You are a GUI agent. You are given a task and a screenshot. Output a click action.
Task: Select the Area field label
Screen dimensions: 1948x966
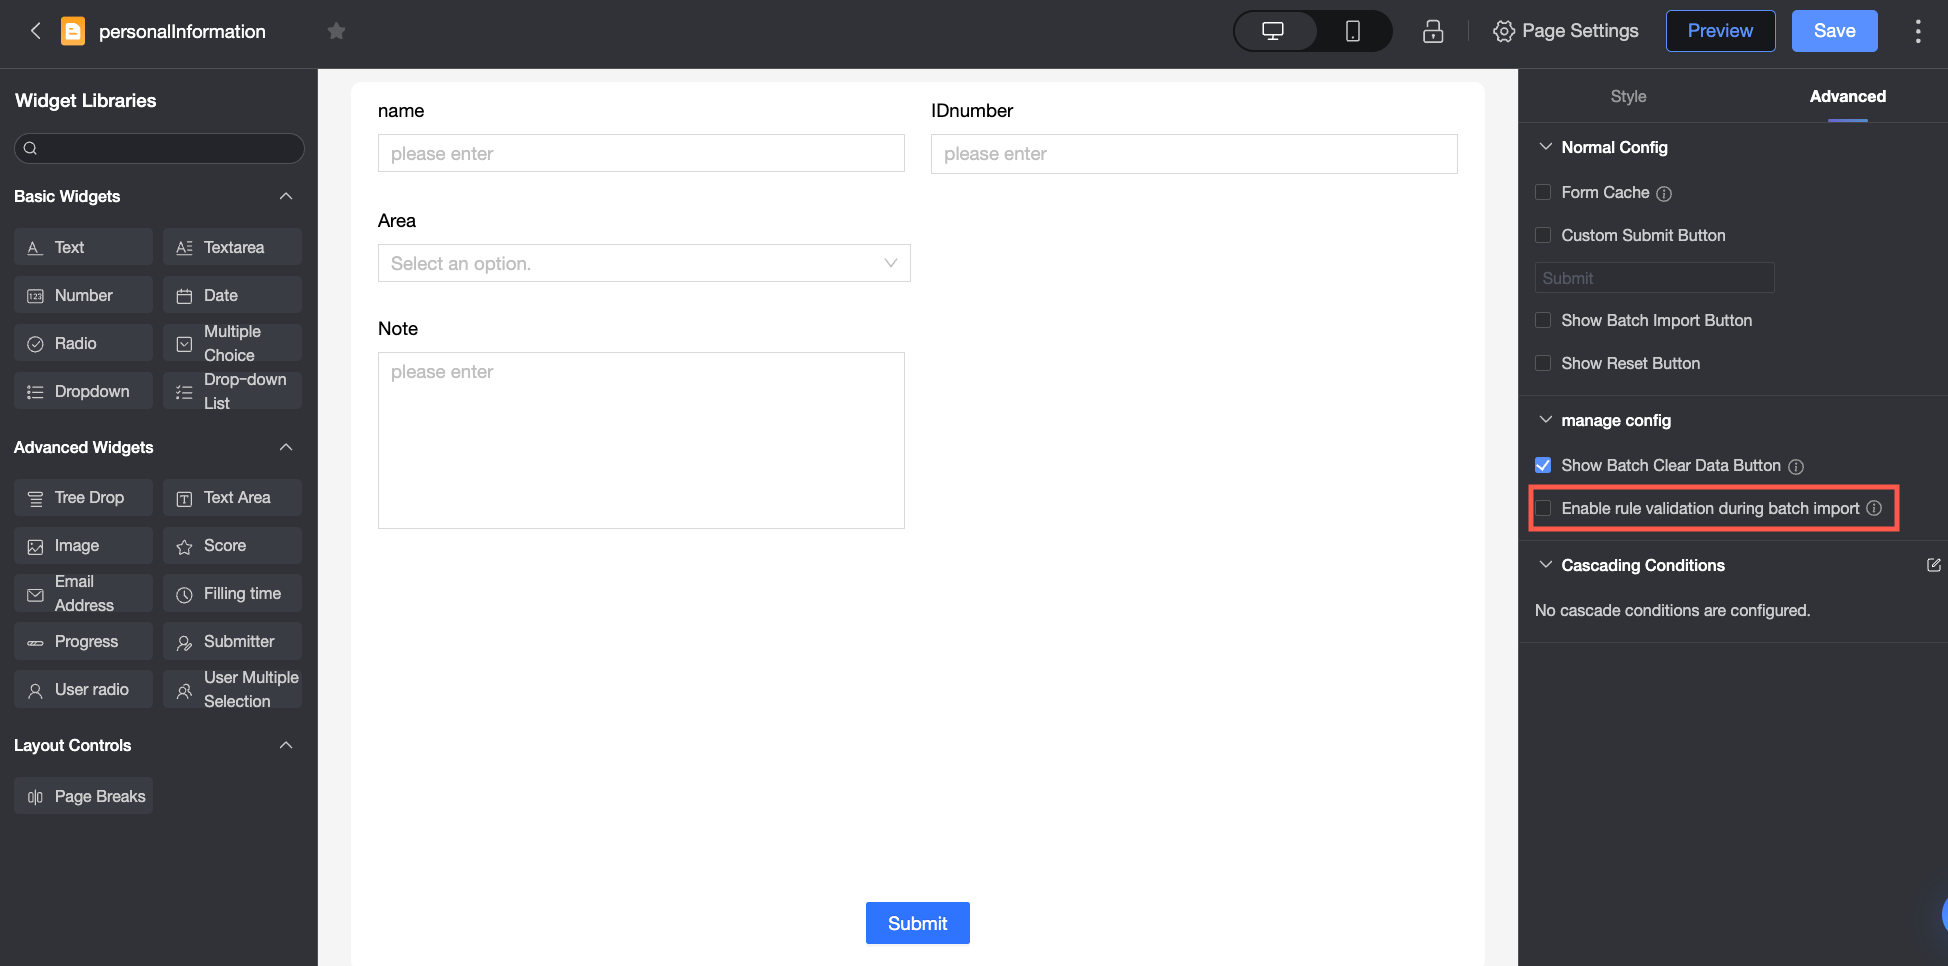pos(397,221)
